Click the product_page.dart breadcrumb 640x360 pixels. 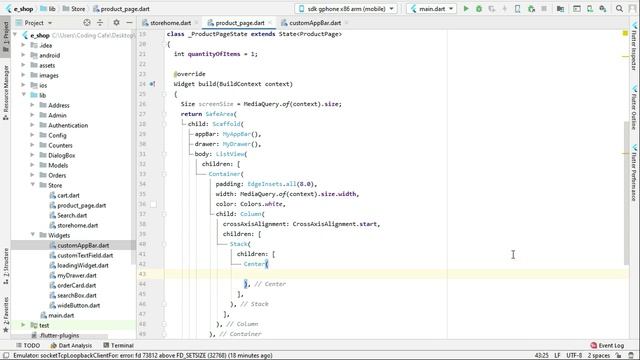pos(121,9)
